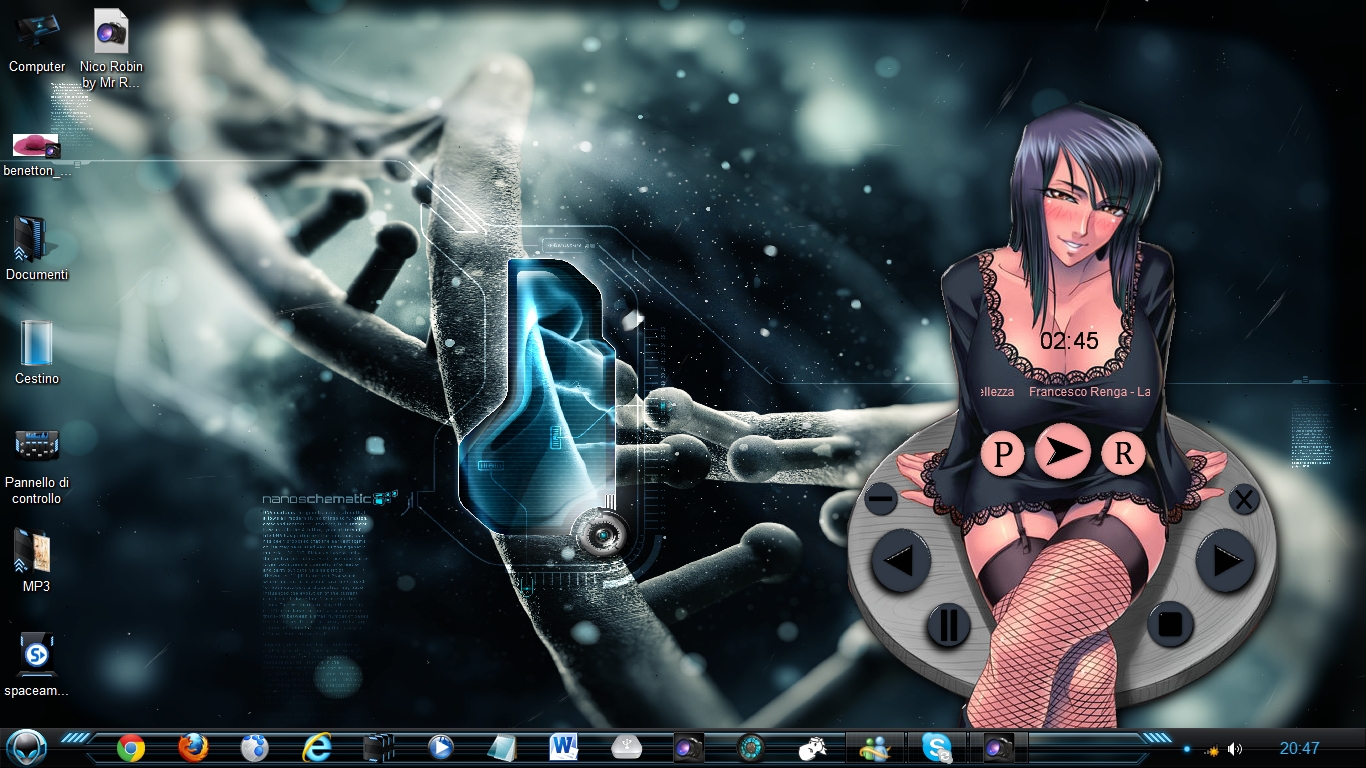Screen dimensions: 1366x768
Task: Click the pink R button on player
Action: pos(1123,454)
